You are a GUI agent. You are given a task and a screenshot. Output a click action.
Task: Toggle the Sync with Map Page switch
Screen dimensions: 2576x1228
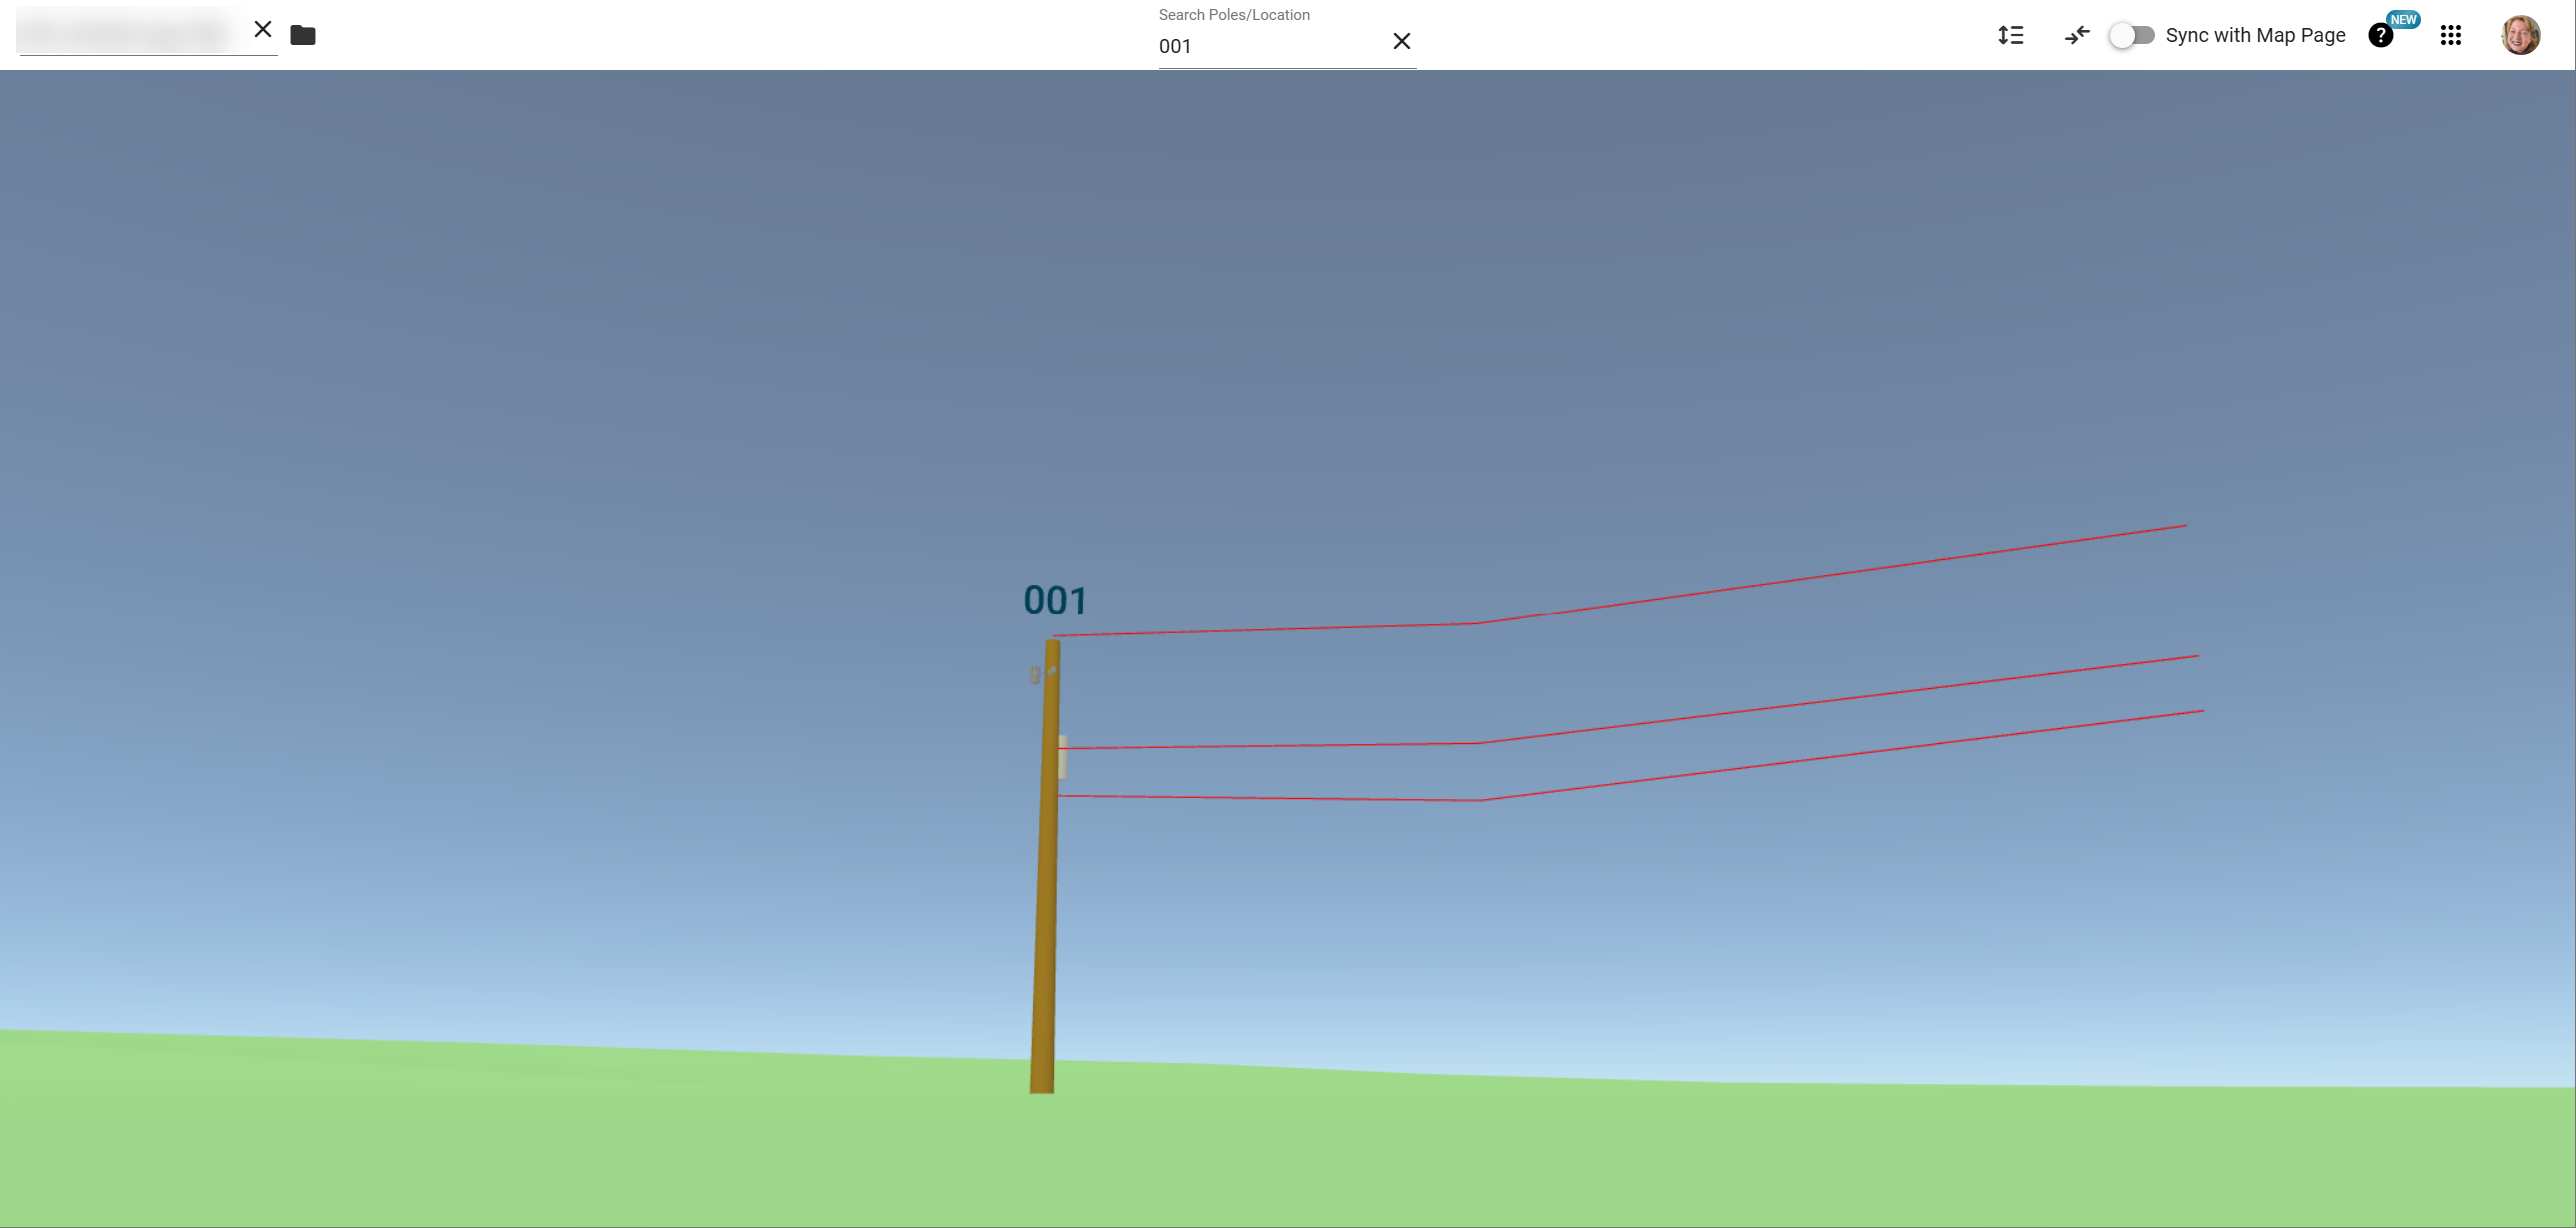(x=2131, y=36)
